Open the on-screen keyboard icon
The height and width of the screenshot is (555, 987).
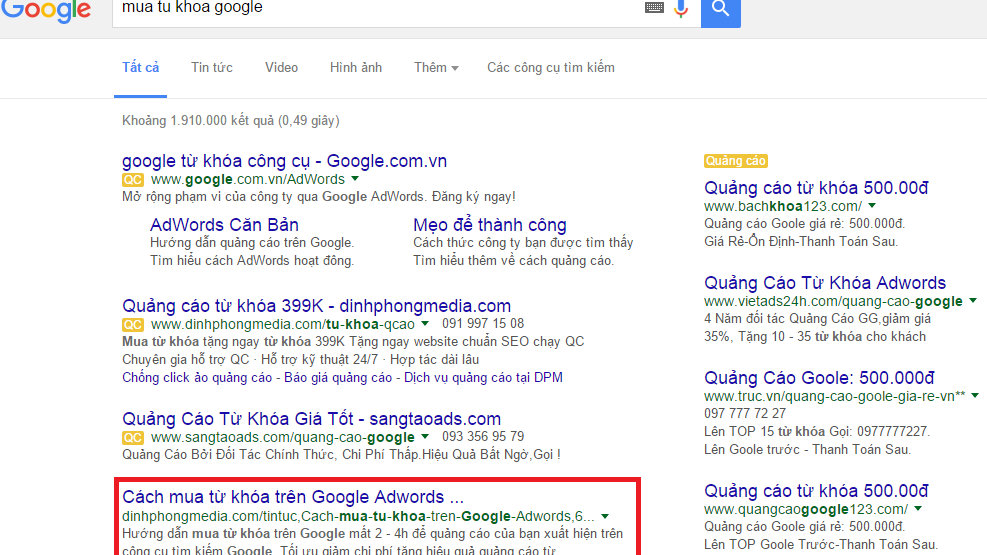654,8
